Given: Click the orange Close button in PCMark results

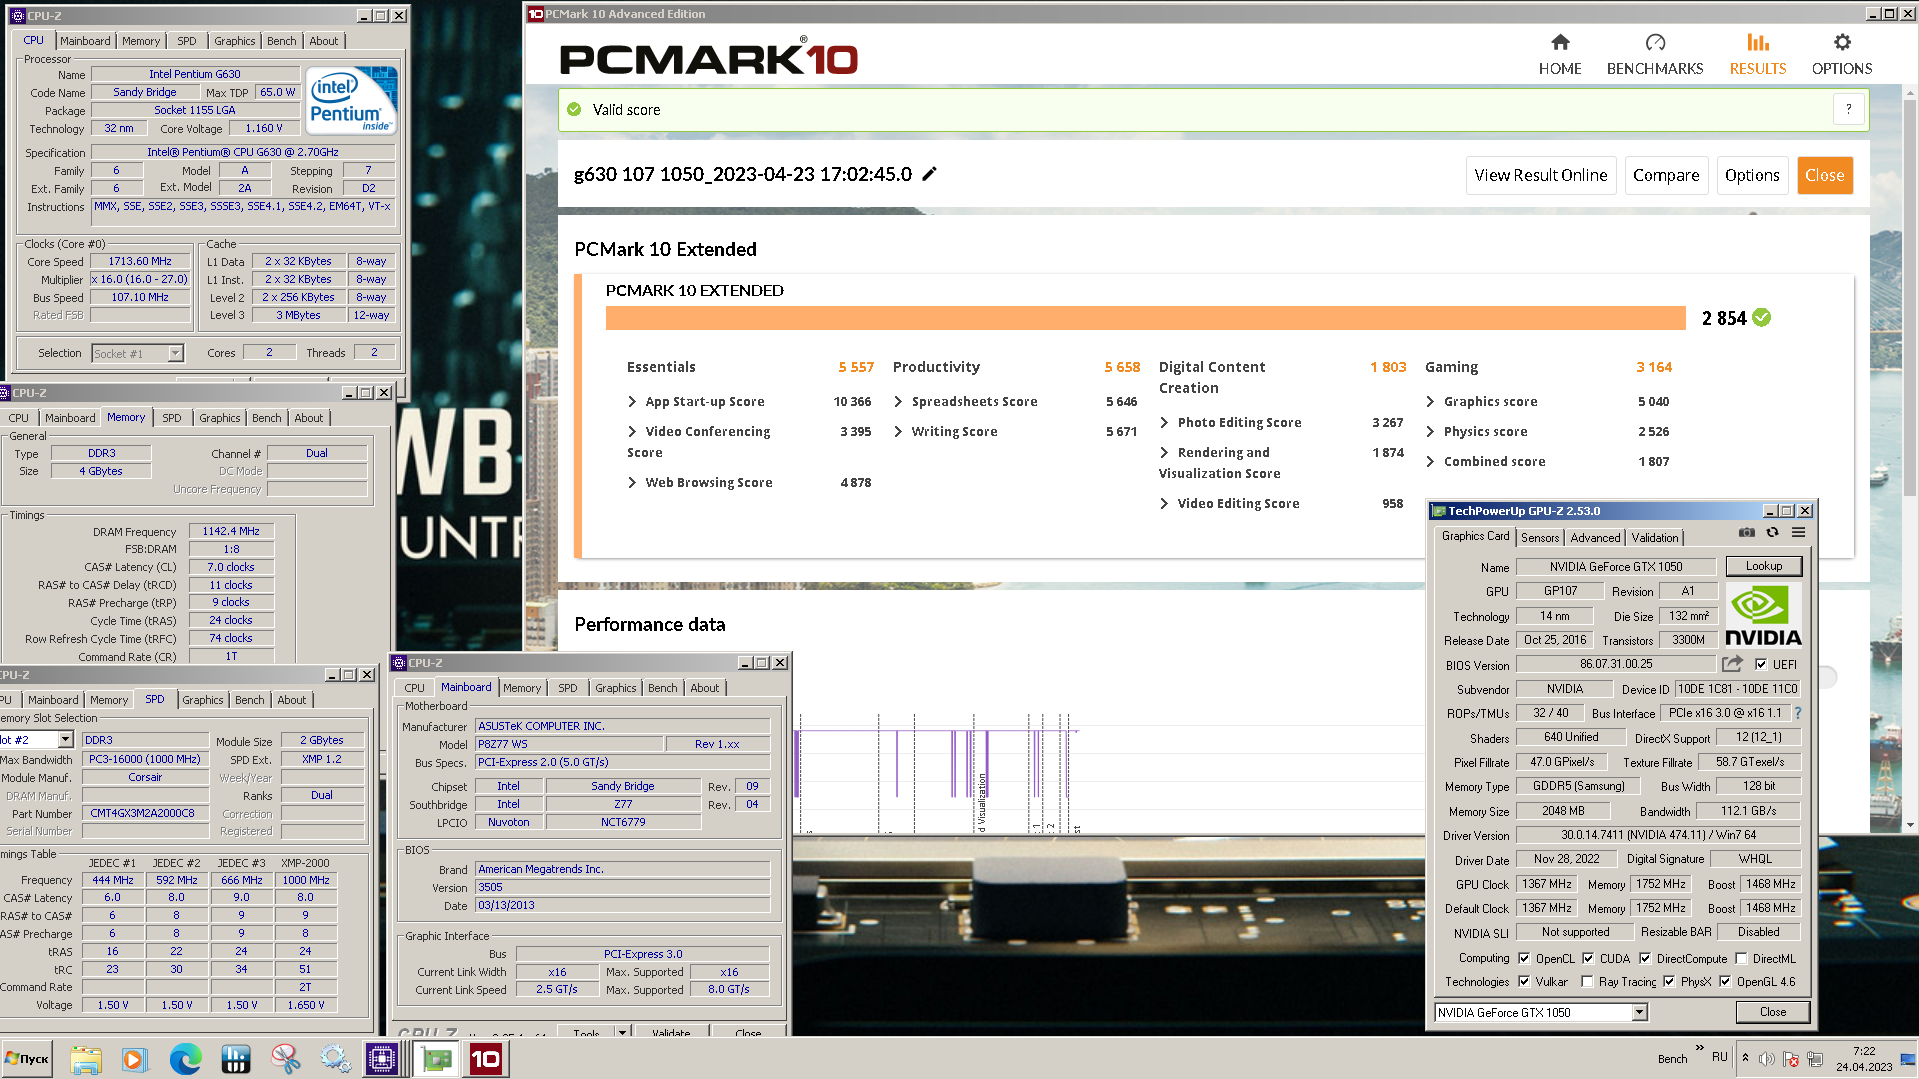Looking at the screenshot, I should (x=1825, y=175).
